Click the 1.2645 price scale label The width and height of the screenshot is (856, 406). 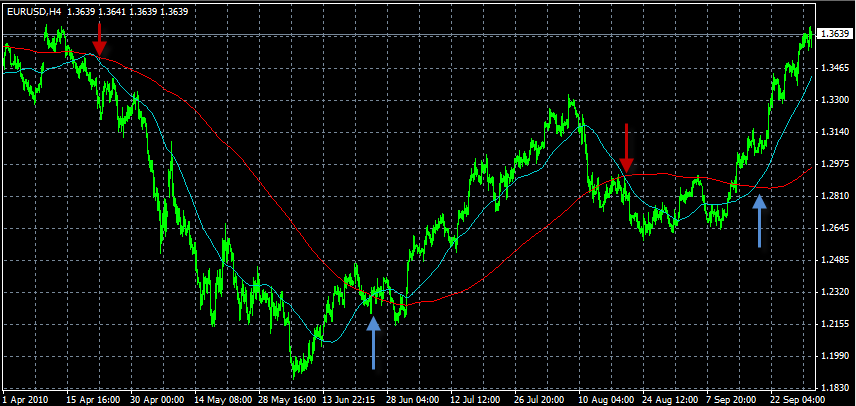[834, 229]
